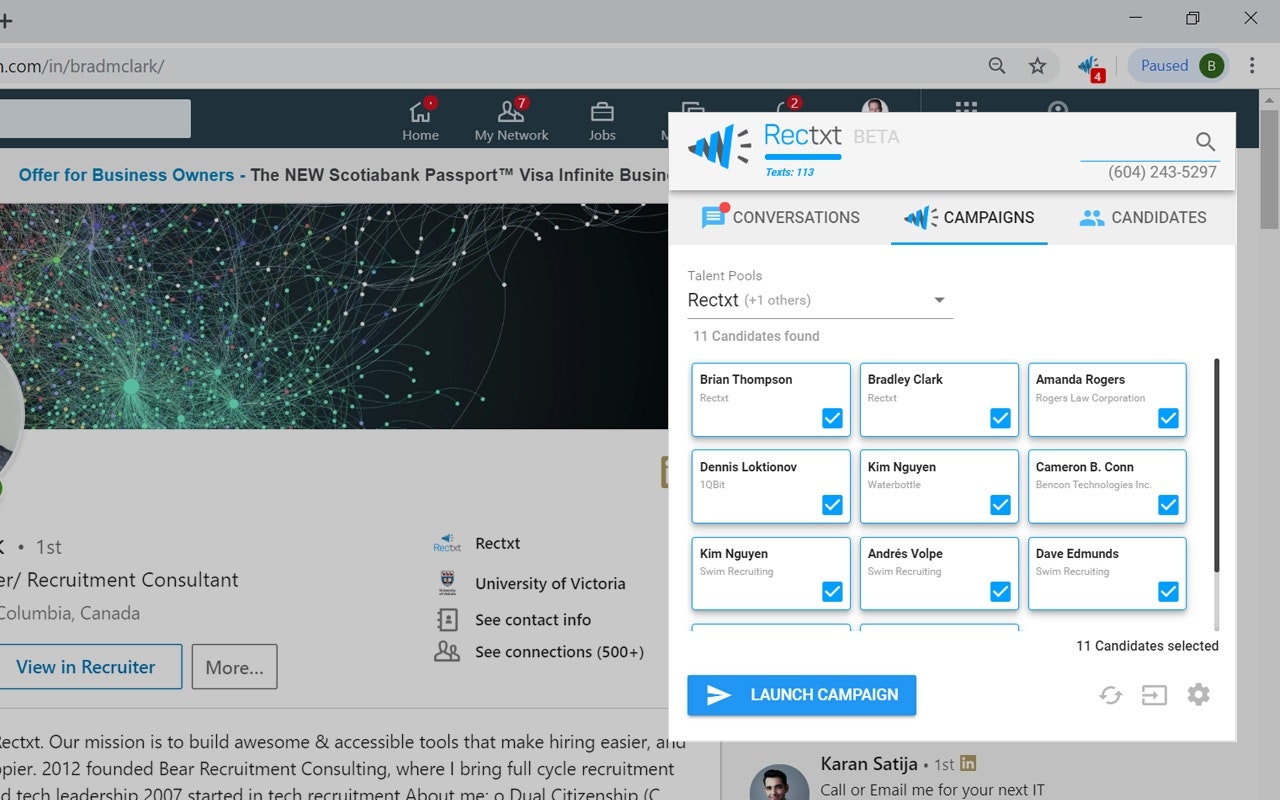Click LinkedIn badge next to Karan Satija
Image resolution: width=1280 pixels, height=800 pixels.
[968, 764]
